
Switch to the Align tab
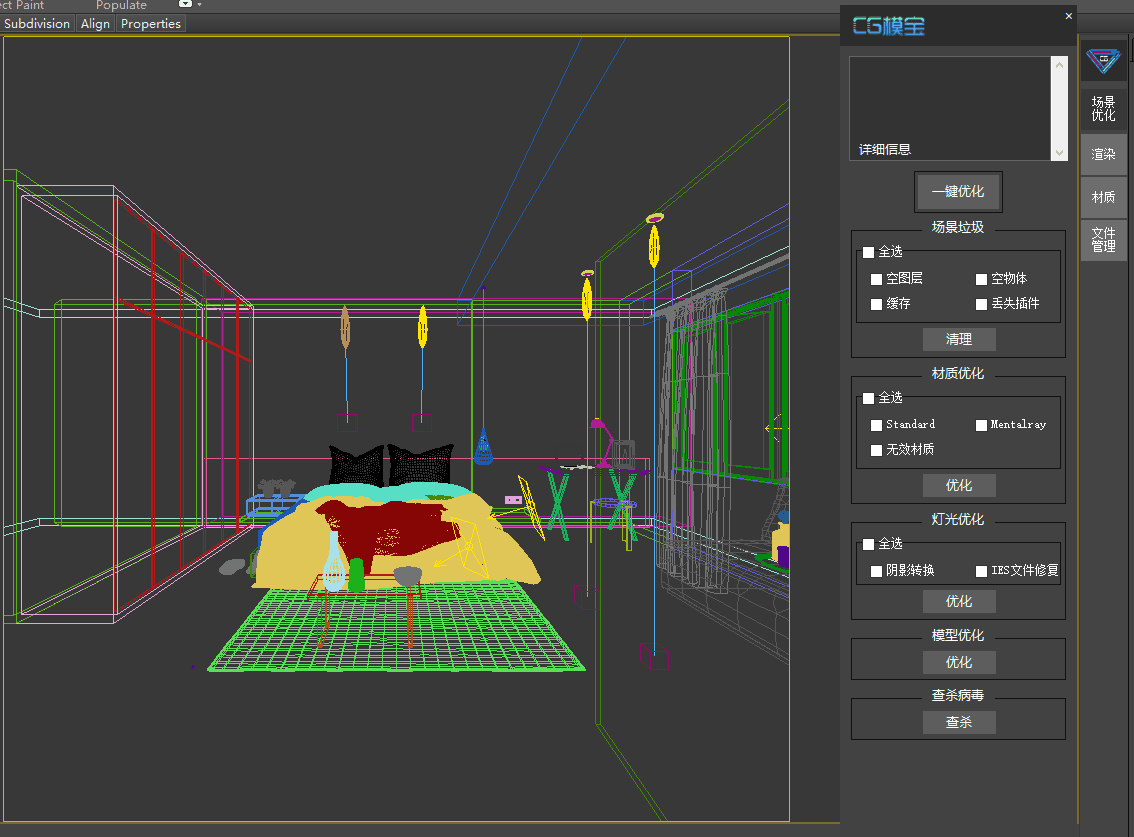95,23
